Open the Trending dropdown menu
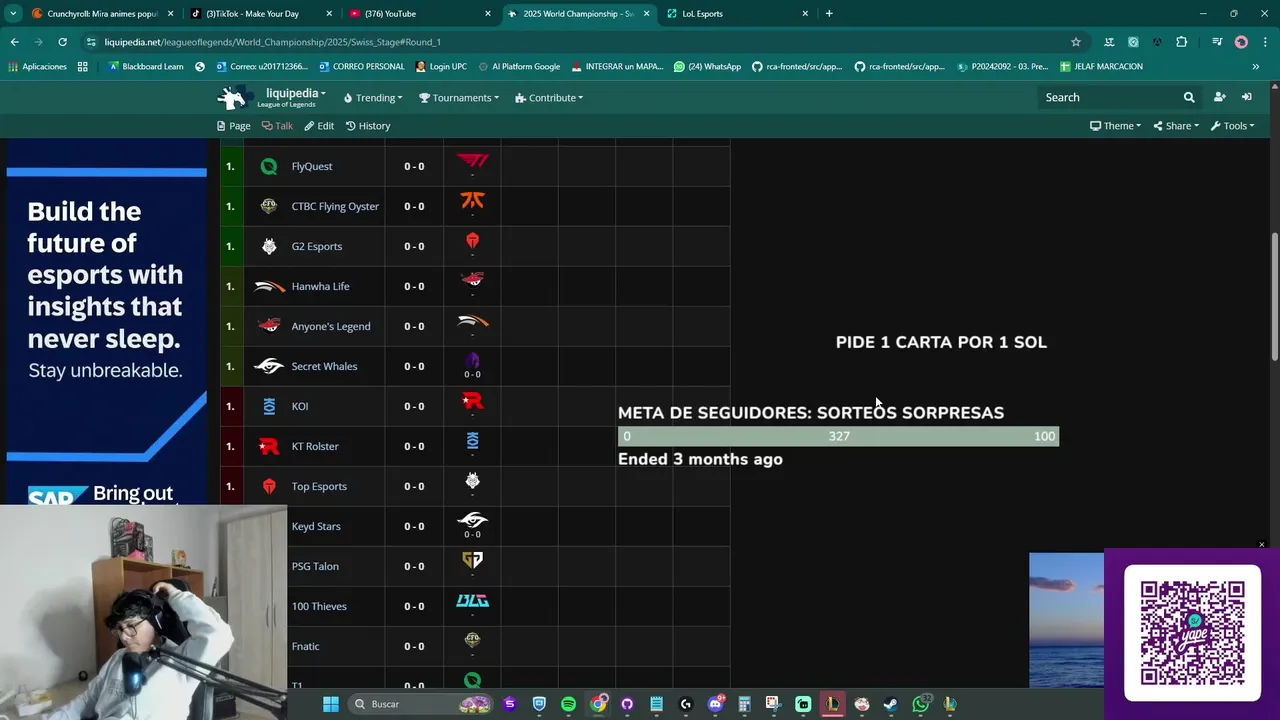The width and height of the screenshot is (1280, 720). (373, 98)
